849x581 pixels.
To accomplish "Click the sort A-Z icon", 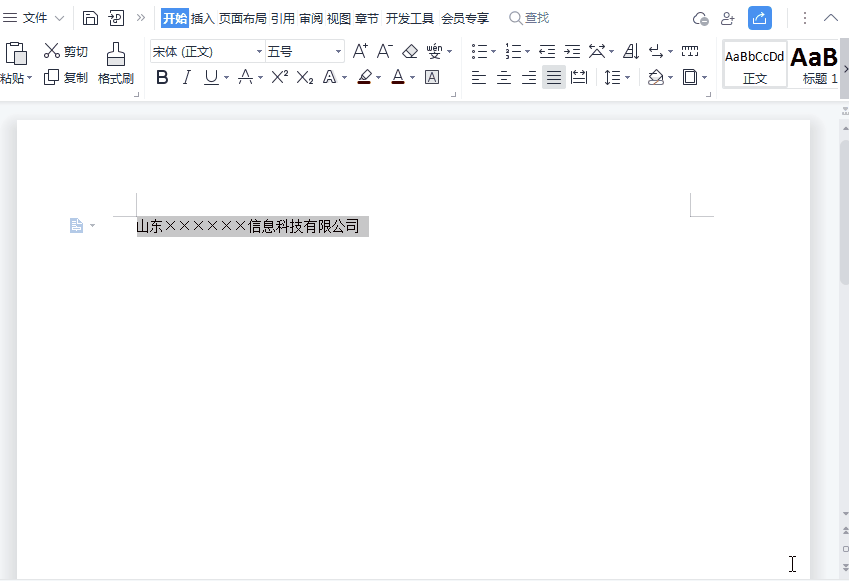I will coord(631,51).
